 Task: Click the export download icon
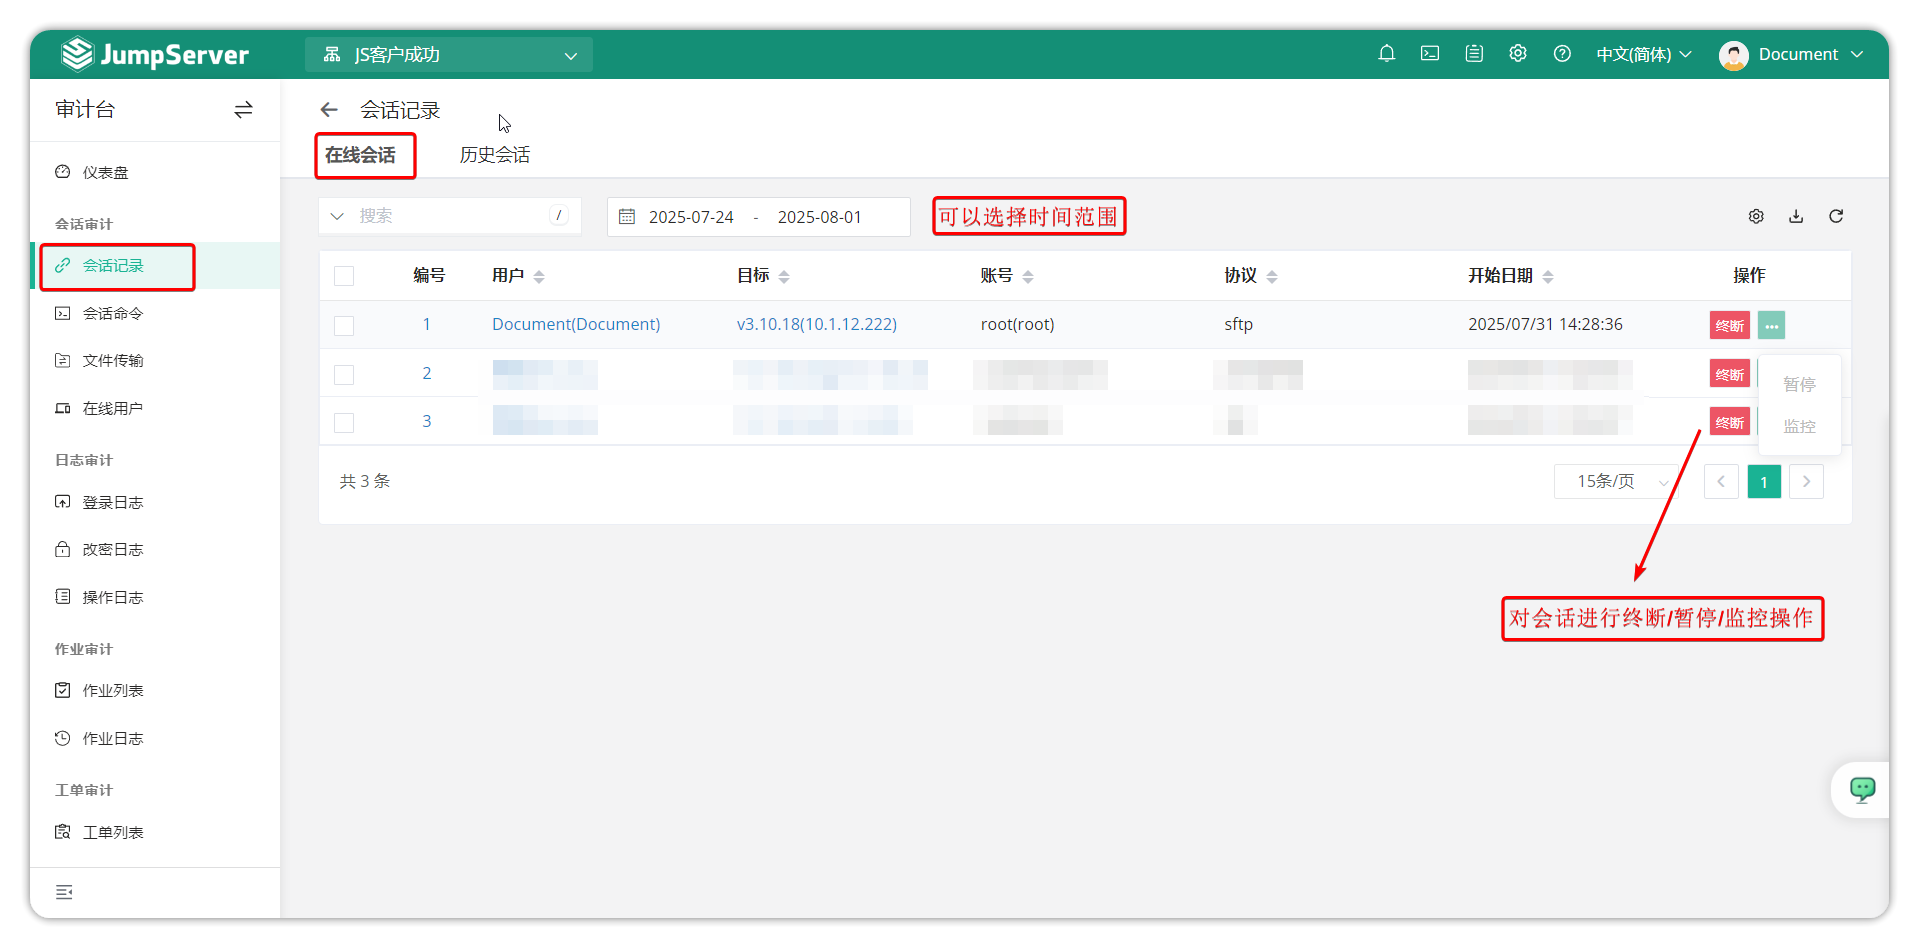[x=1796, y=216]
